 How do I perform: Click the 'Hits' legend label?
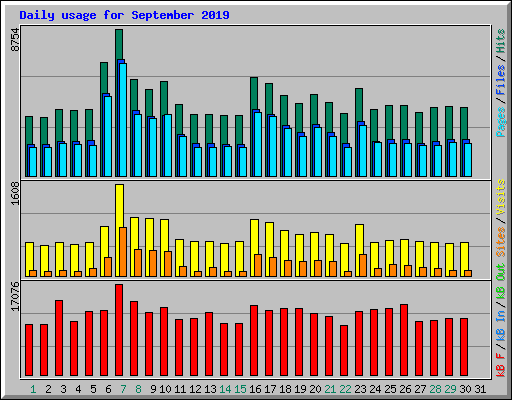(x=501, y=41)
